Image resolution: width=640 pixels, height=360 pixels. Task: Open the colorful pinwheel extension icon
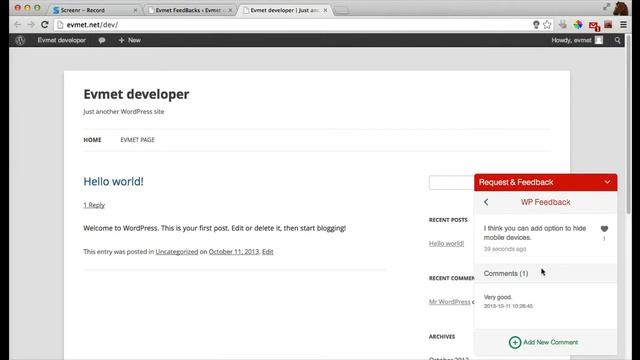pos(578,25)
